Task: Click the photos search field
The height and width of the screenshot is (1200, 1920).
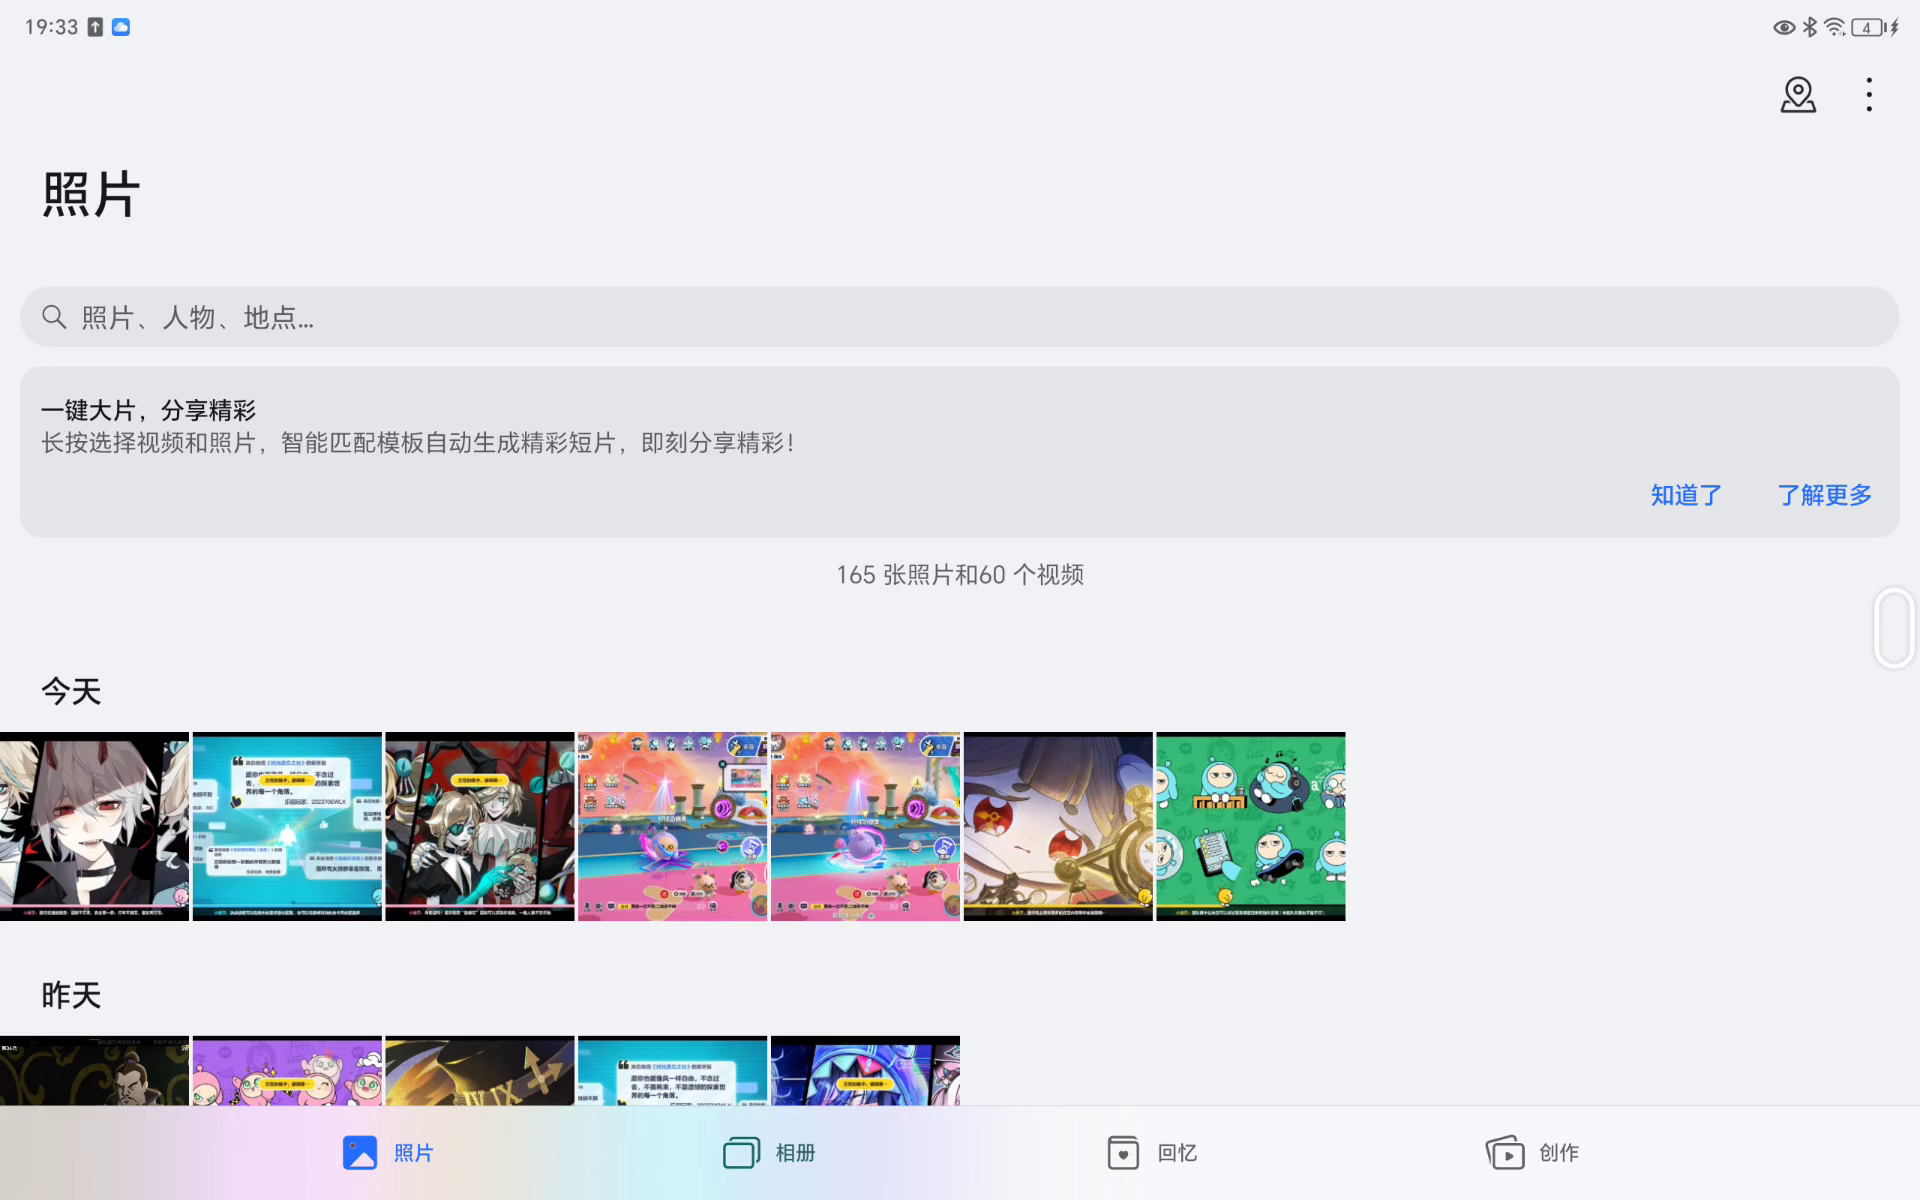Action: coord(960,317)
